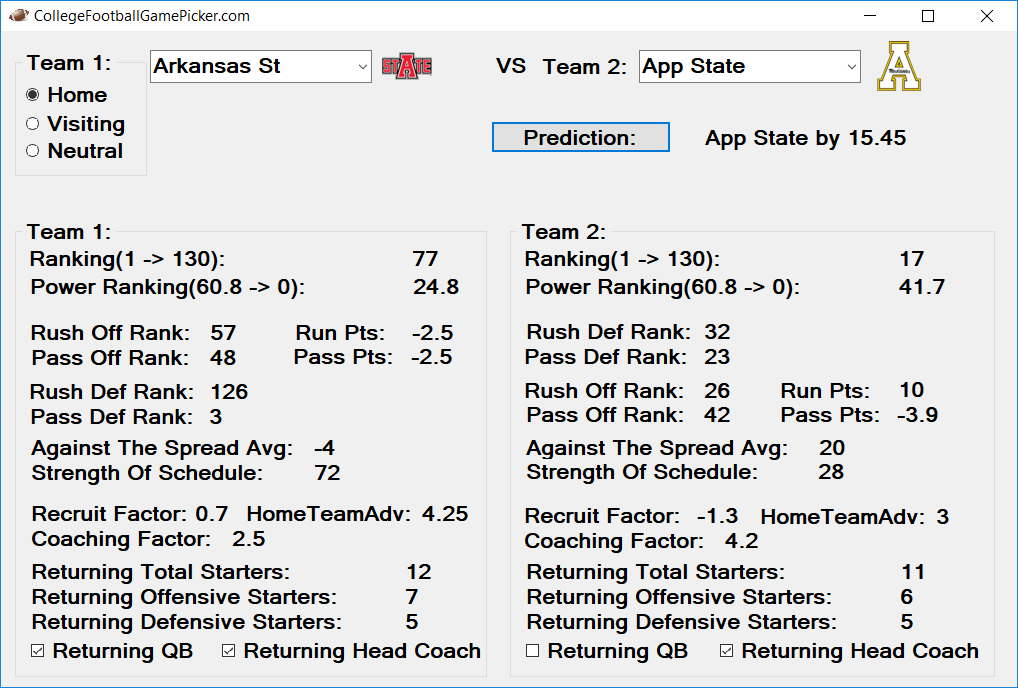1018x688 pixels.
Task: Minimize the CollegeFootballGamePicker window
Action: tap(871, 16)
